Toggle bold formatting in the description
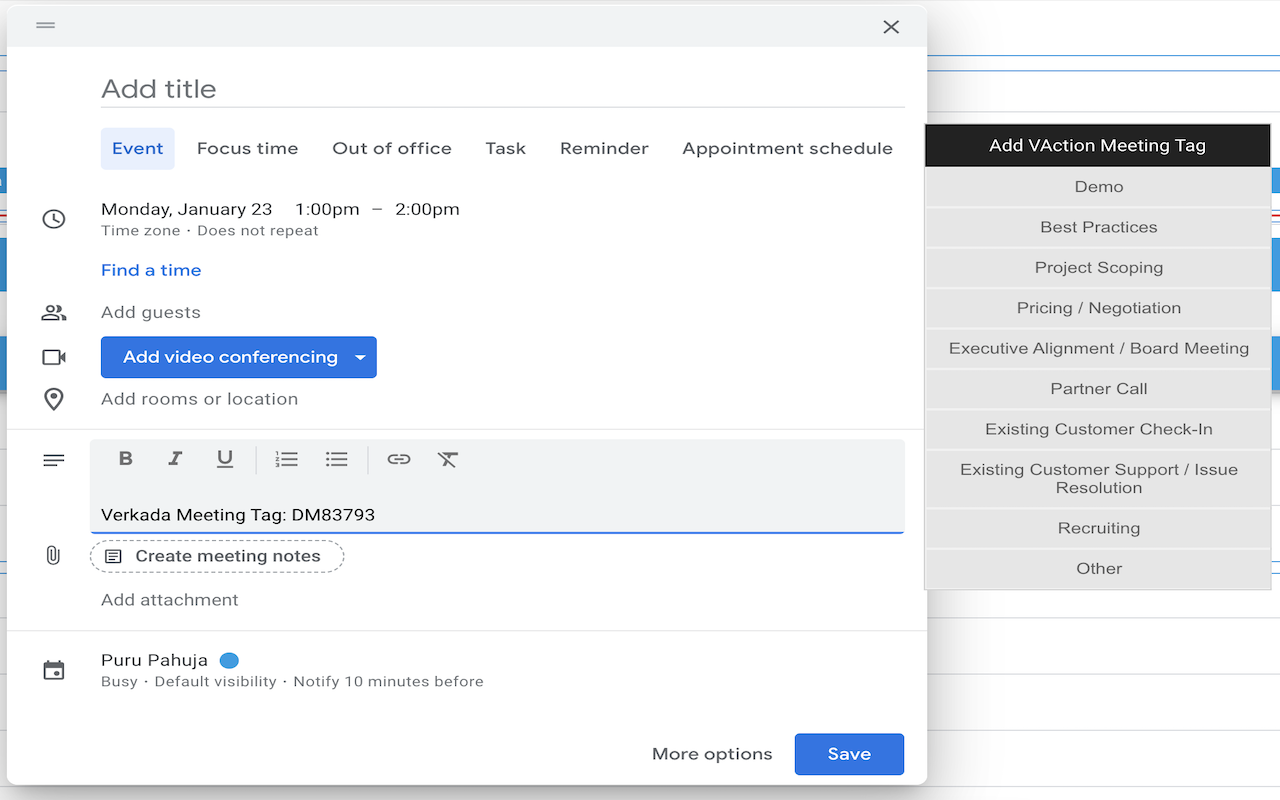Viewport: 1280px width, 800px height. click(x=125, y=459)
